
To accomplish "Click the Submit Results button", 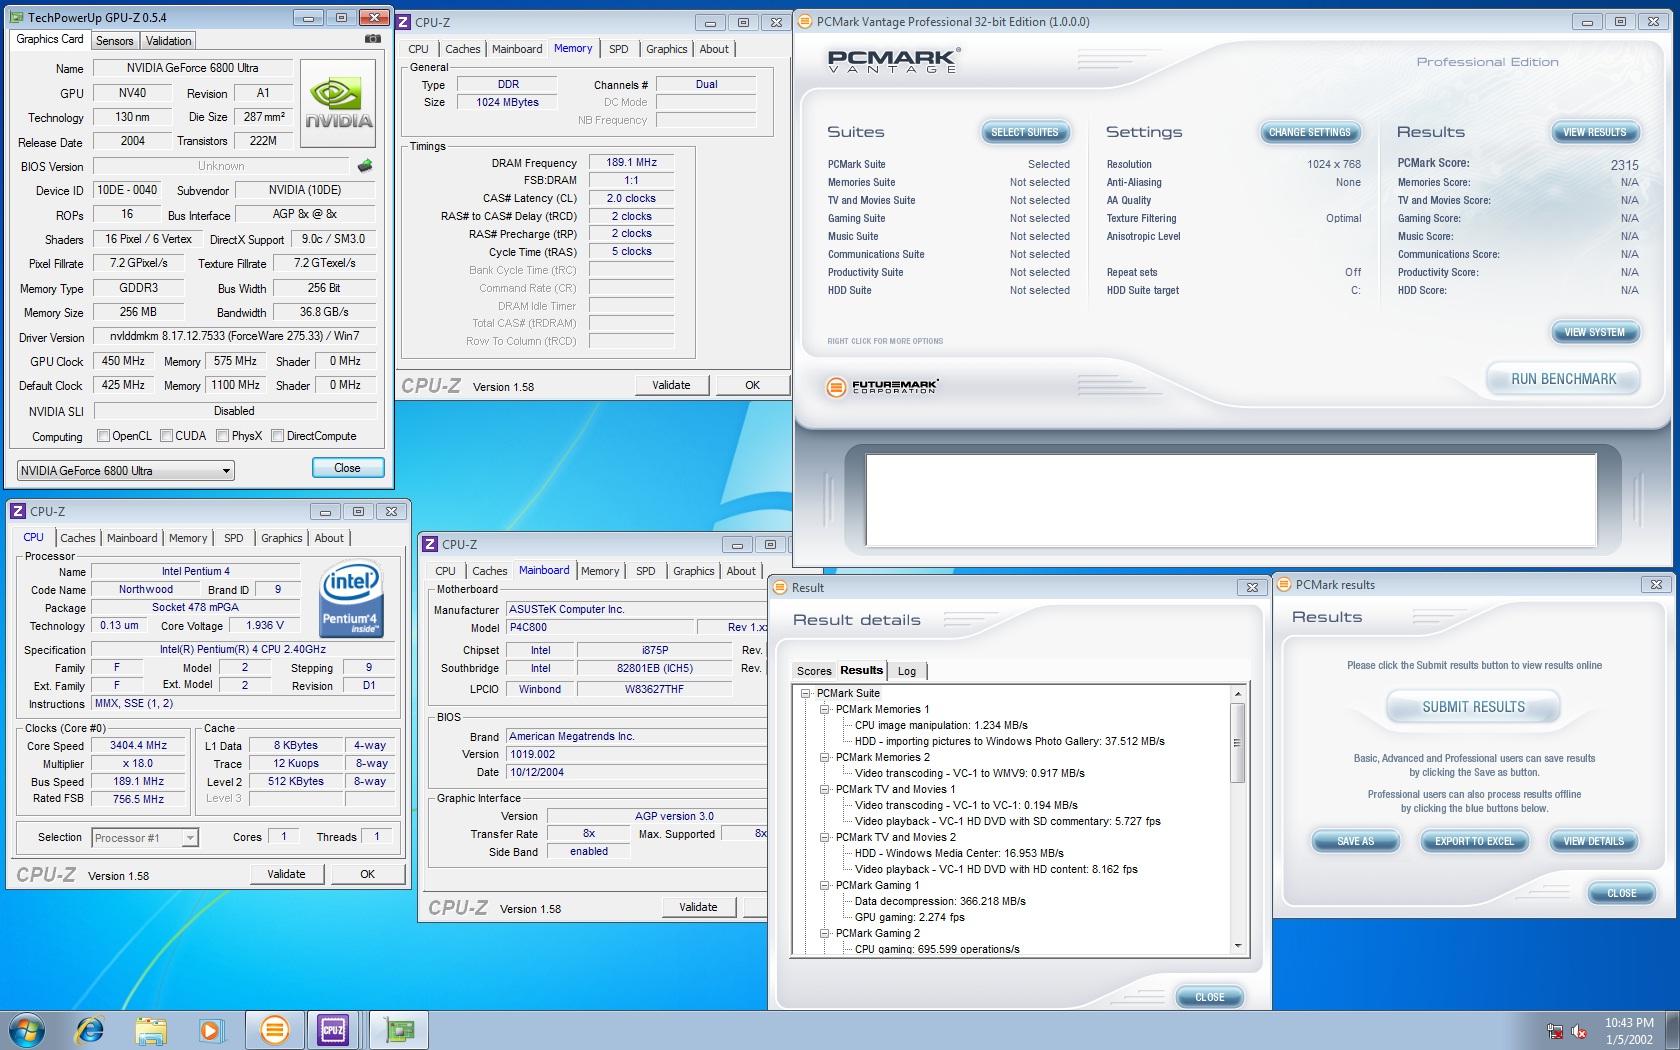I will pos(1473,707).
